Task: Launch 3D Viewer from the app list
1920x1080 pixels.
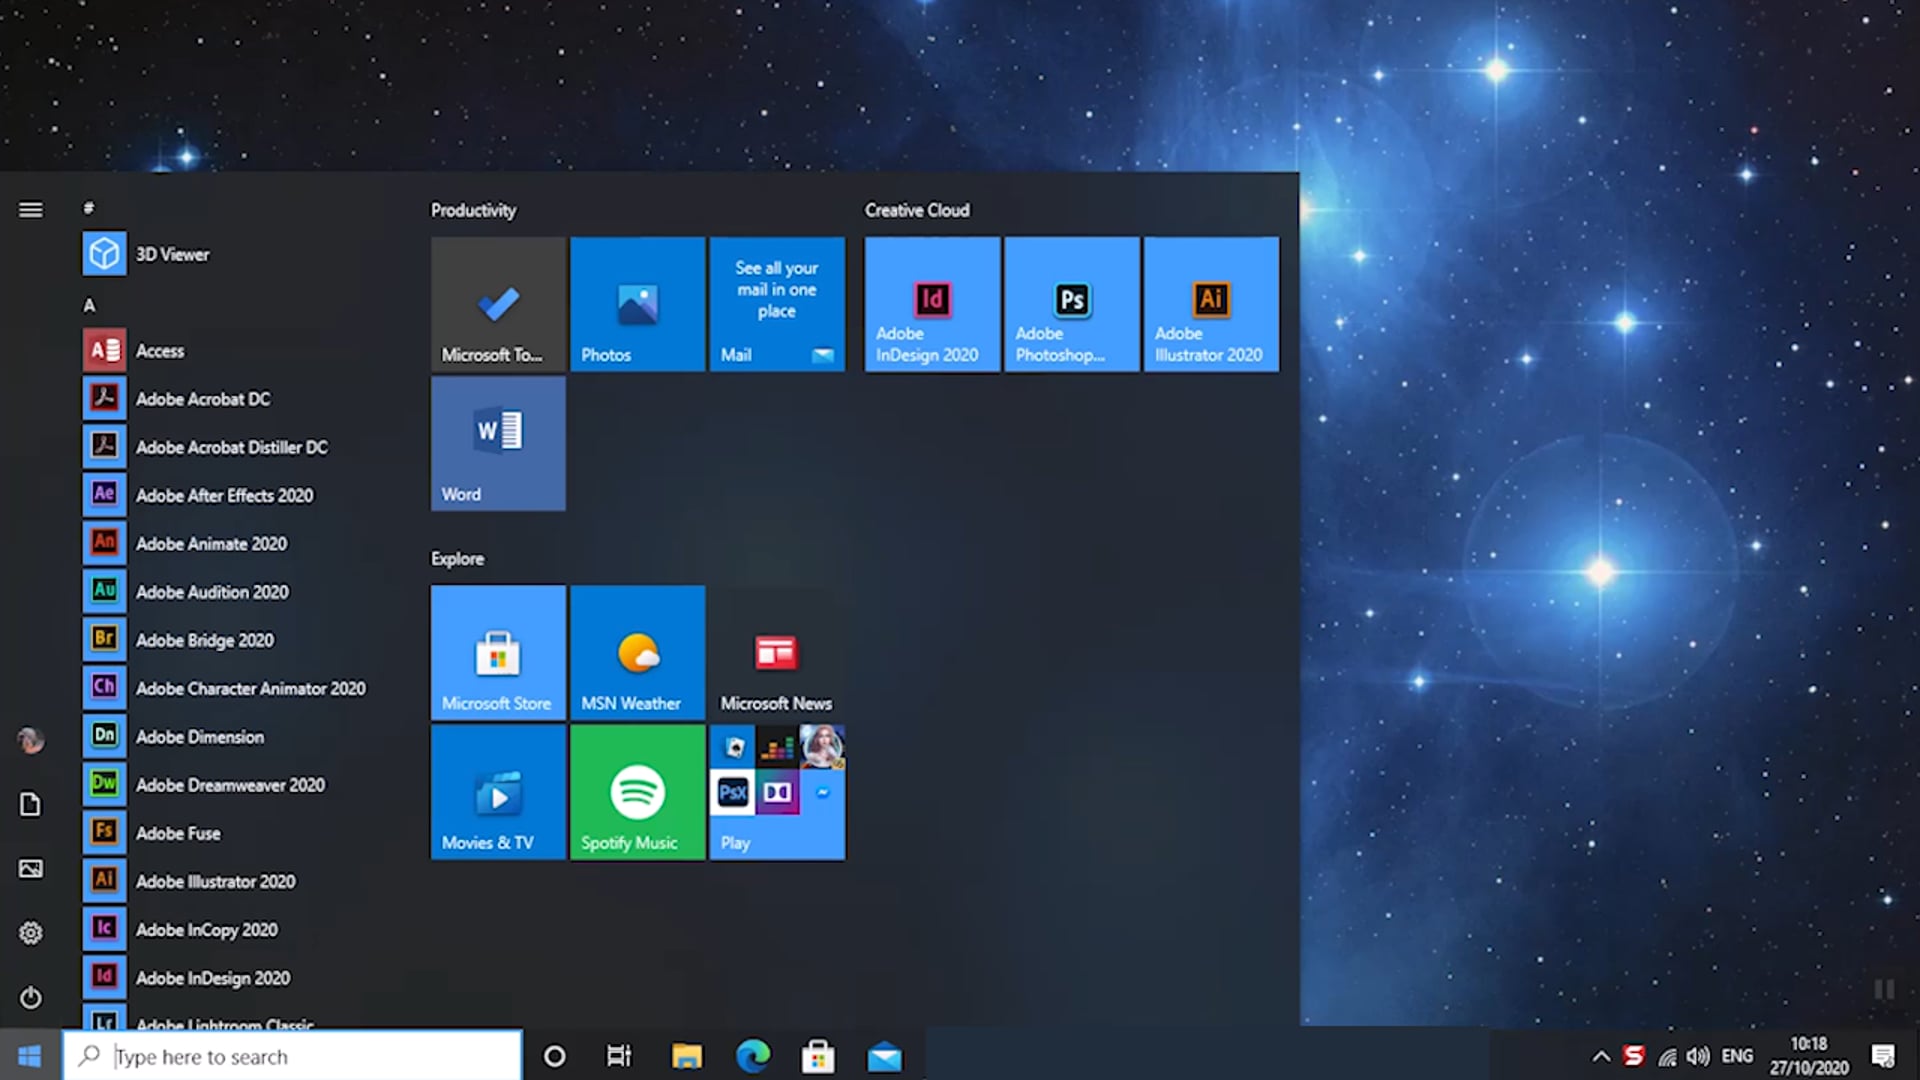Action: pyautogui.click(x=172, y=254)
